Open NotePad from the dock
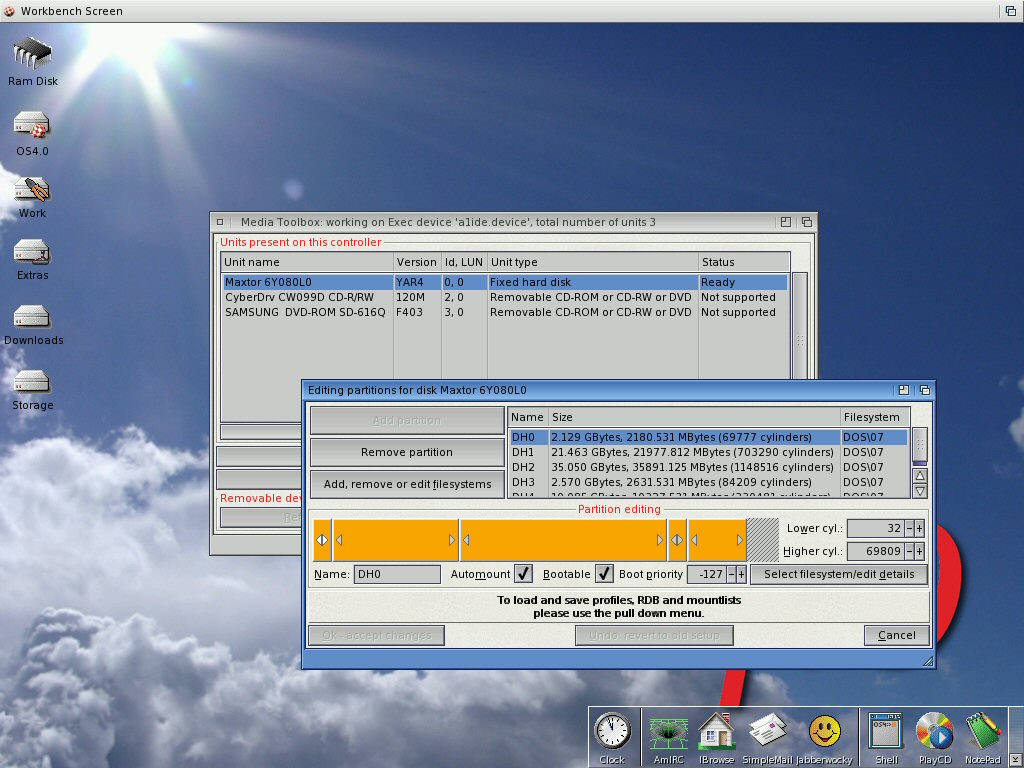1024x768 pixels. point(983,738)
